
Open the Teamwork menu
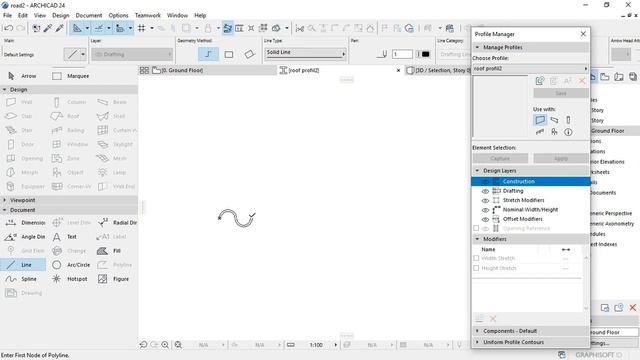(148, 16)
